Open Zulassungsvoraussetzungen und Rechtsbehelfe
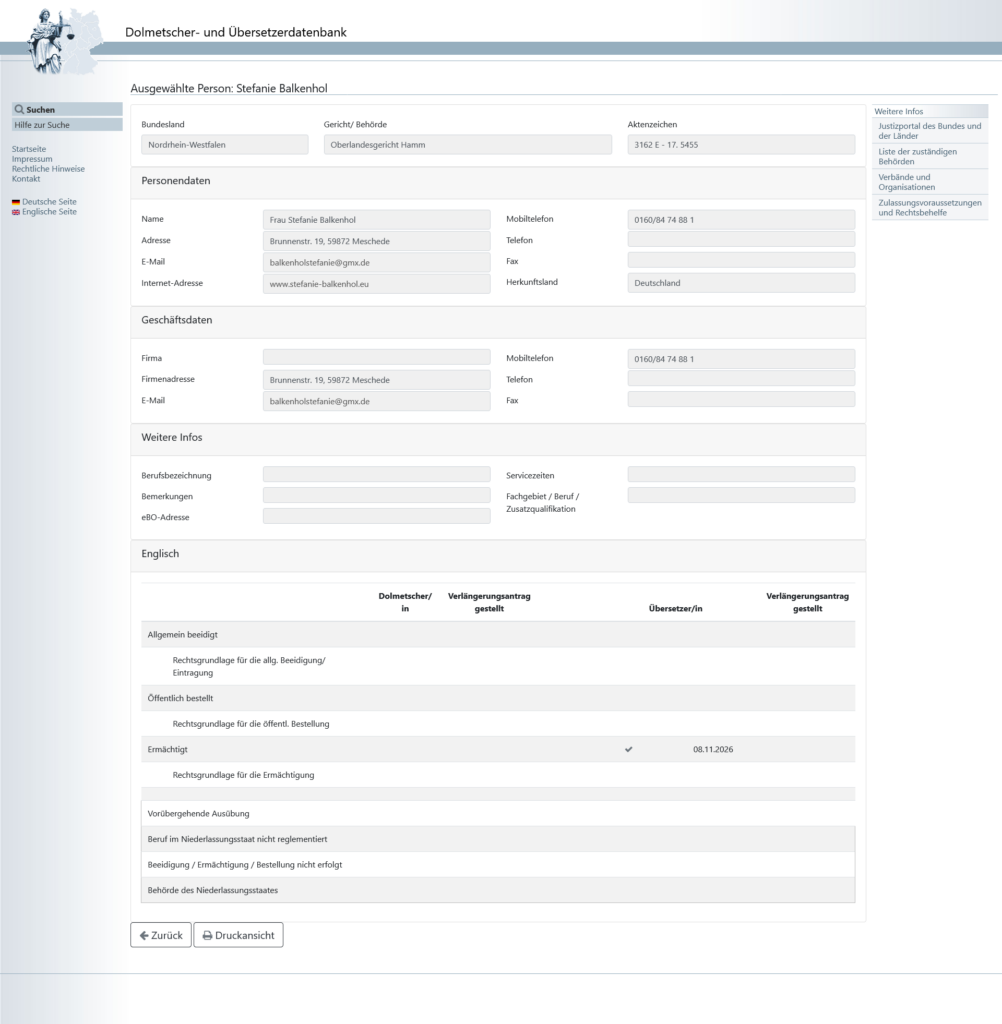Viewport: 1002px width, 1024px height. point(929,207)
